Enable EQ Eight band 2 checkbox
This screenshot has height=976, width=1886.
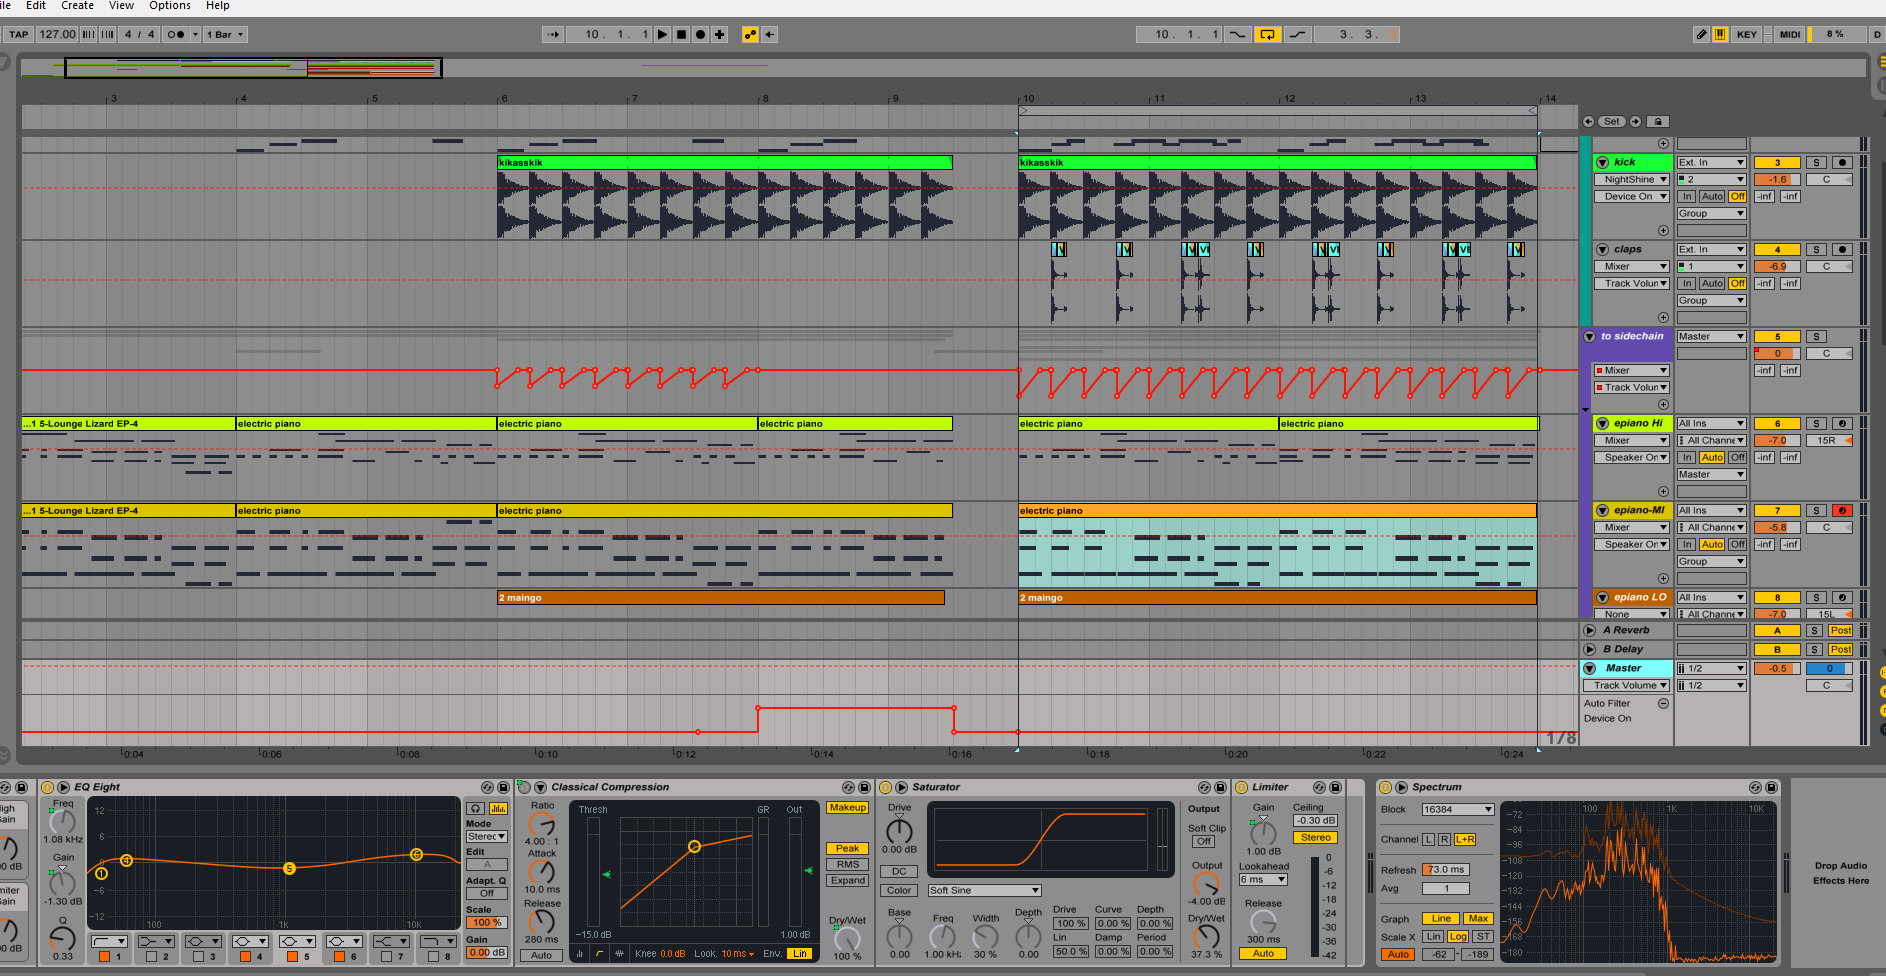151,956
